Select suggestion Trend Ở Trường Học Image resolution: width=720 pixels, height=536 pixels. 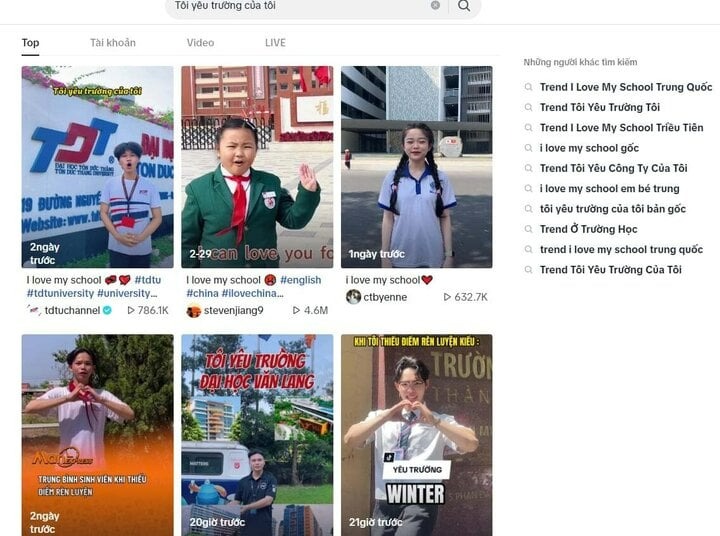pyautogui.click(x=589, y=229)
